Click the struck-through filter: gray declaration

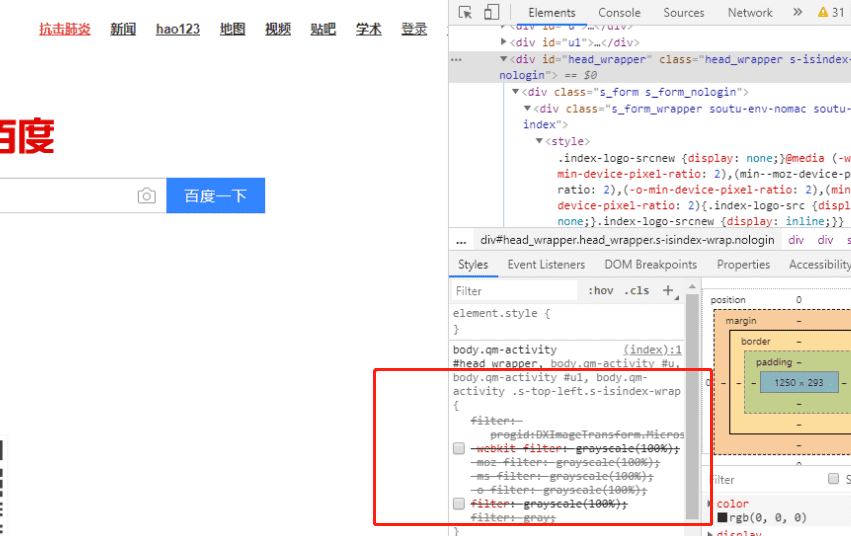click(513, 518)
